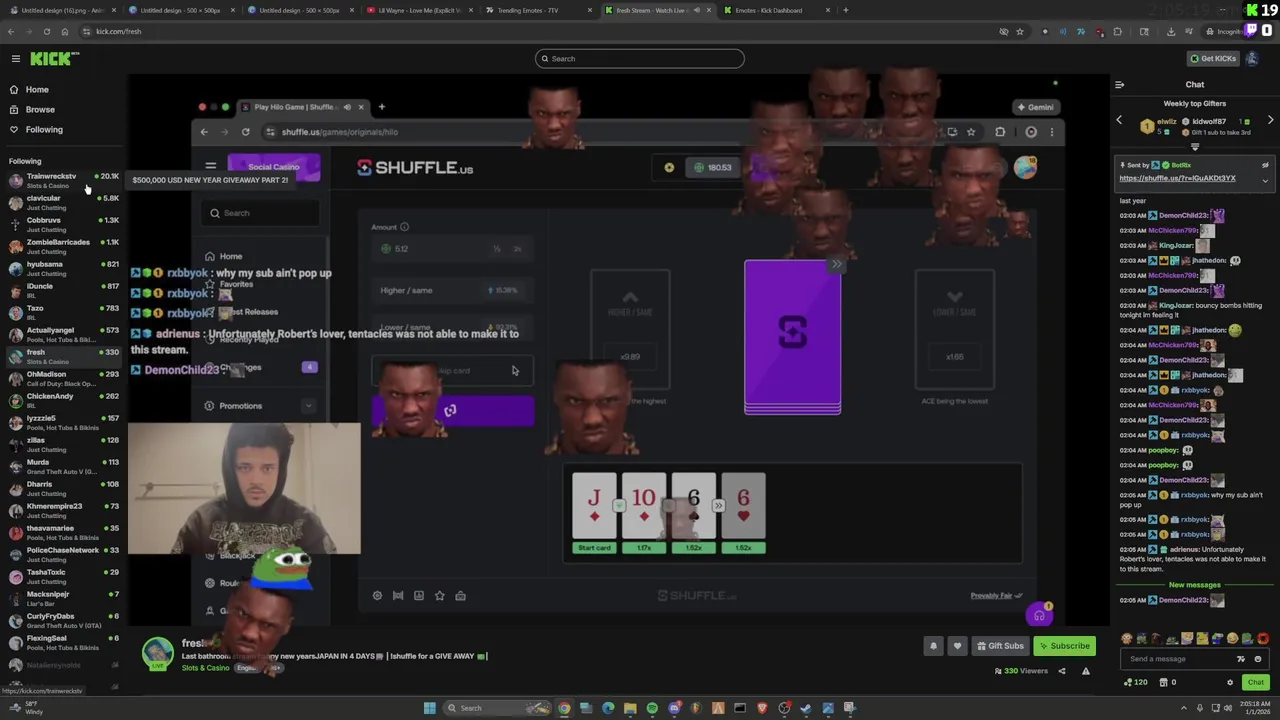Open ZombieBarricades channel in Following list
1280x720 pixels.
[x=64, y=246]
